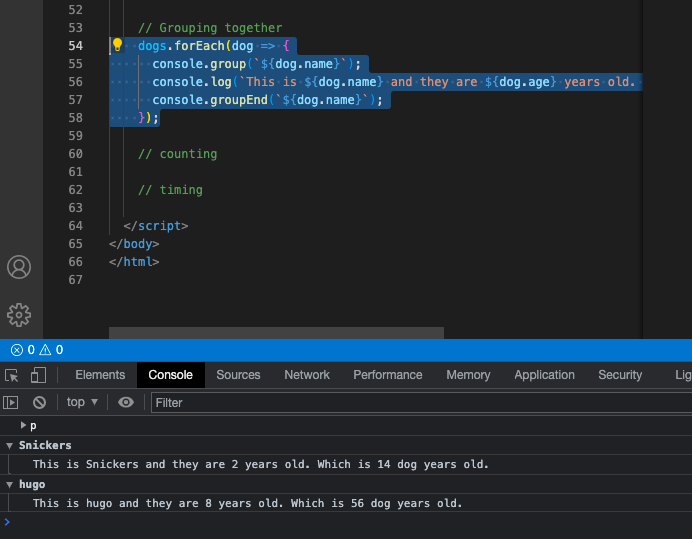Image resolution: width=692 pixels, height=539 pixels.
Task: Click the errors count icon in status bar
Action: point(17,350)
